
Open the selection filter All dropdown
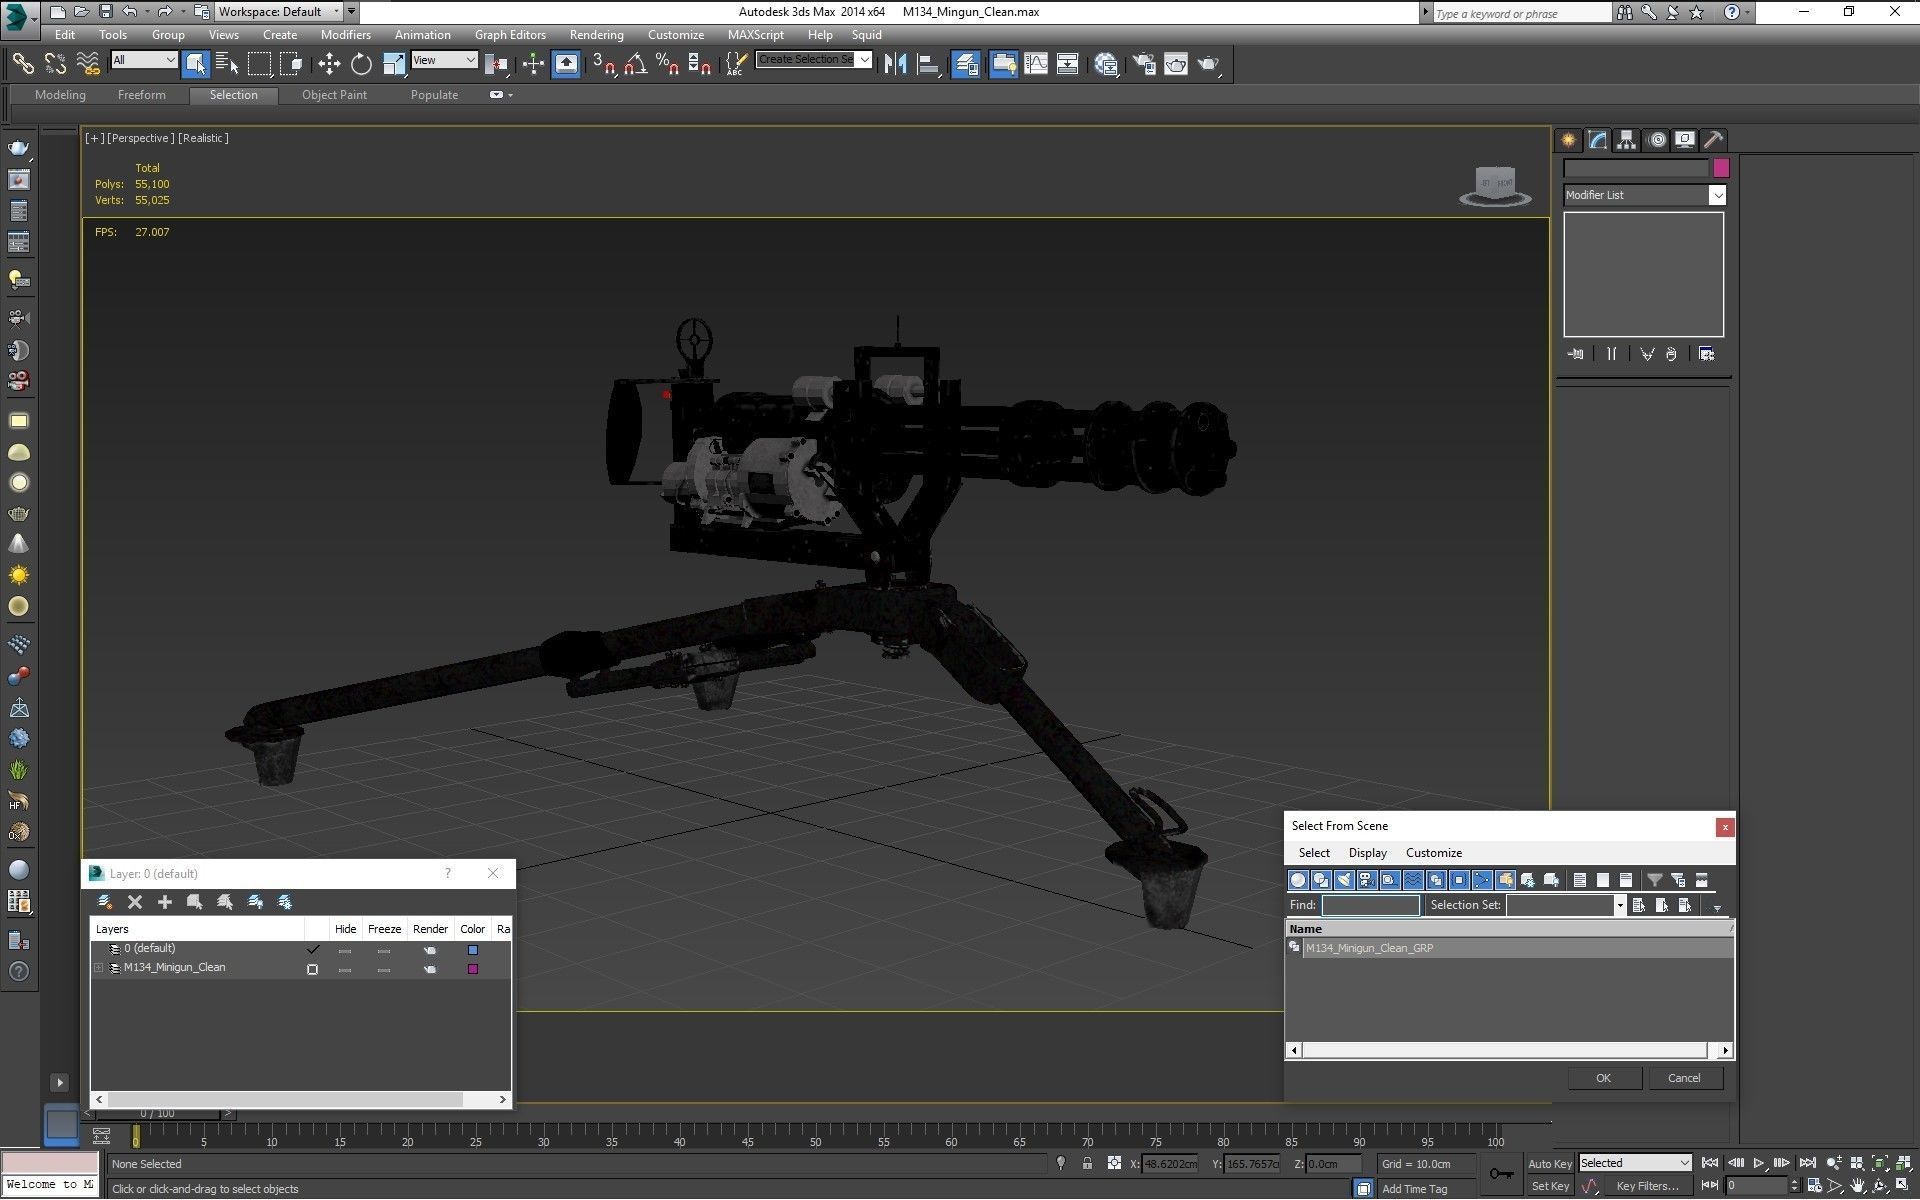(144, 60)
